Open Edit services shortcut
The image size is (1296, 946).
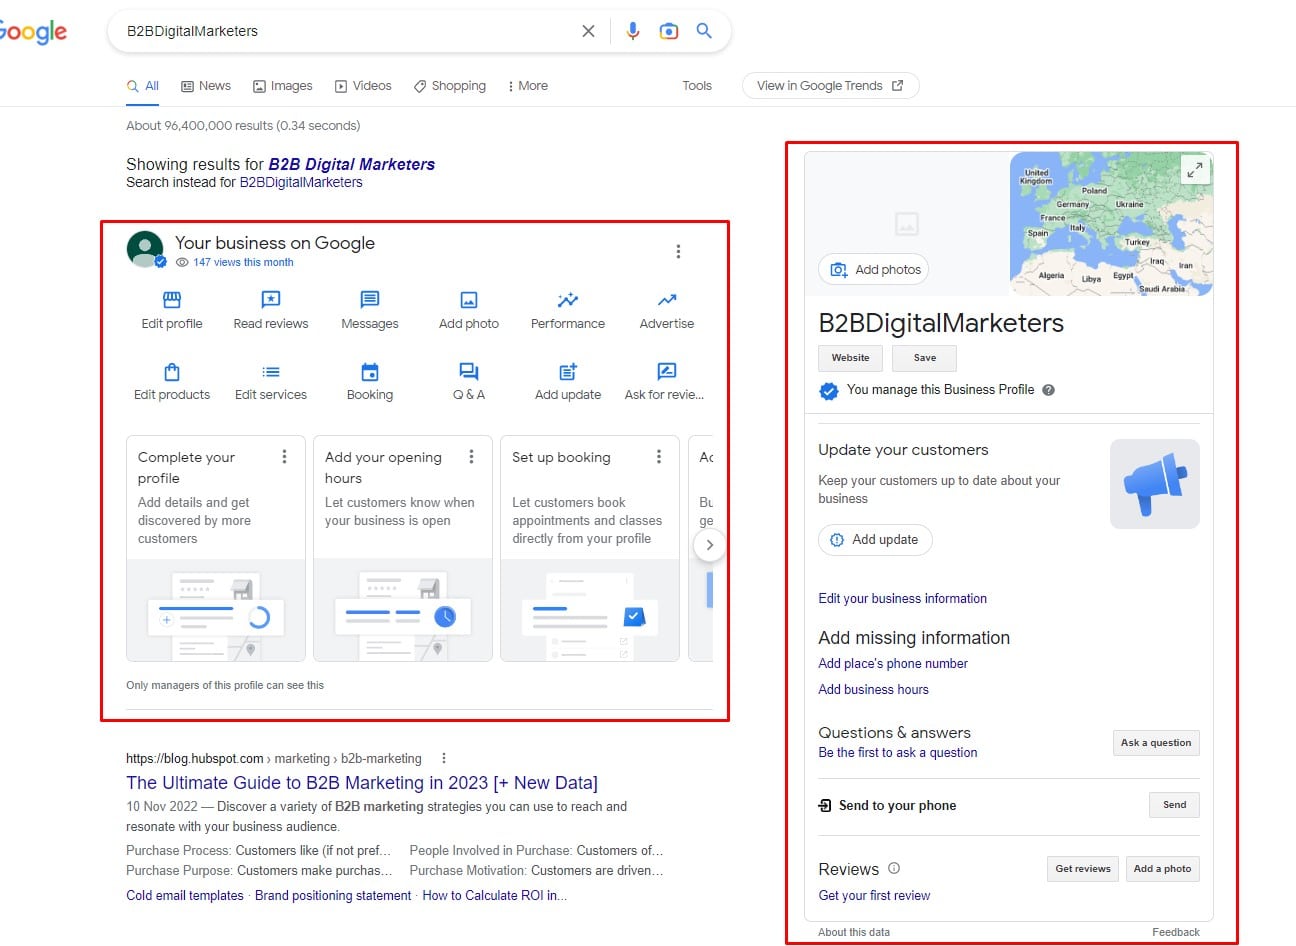click(x=271, y=382)
